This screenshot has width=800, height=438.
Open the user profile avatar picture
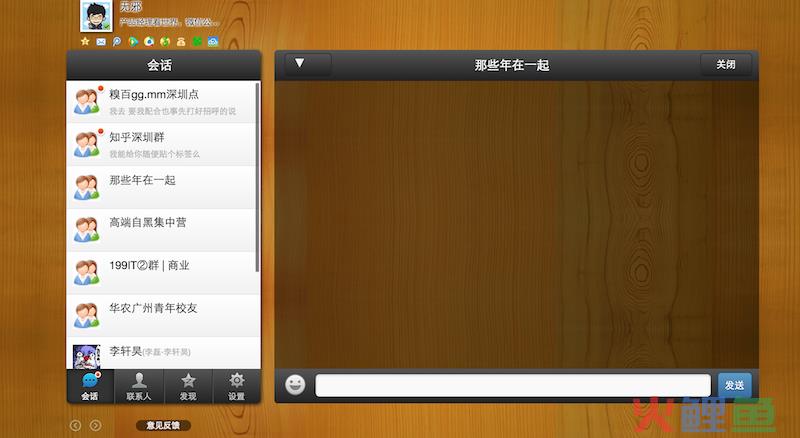pos(96,15)
